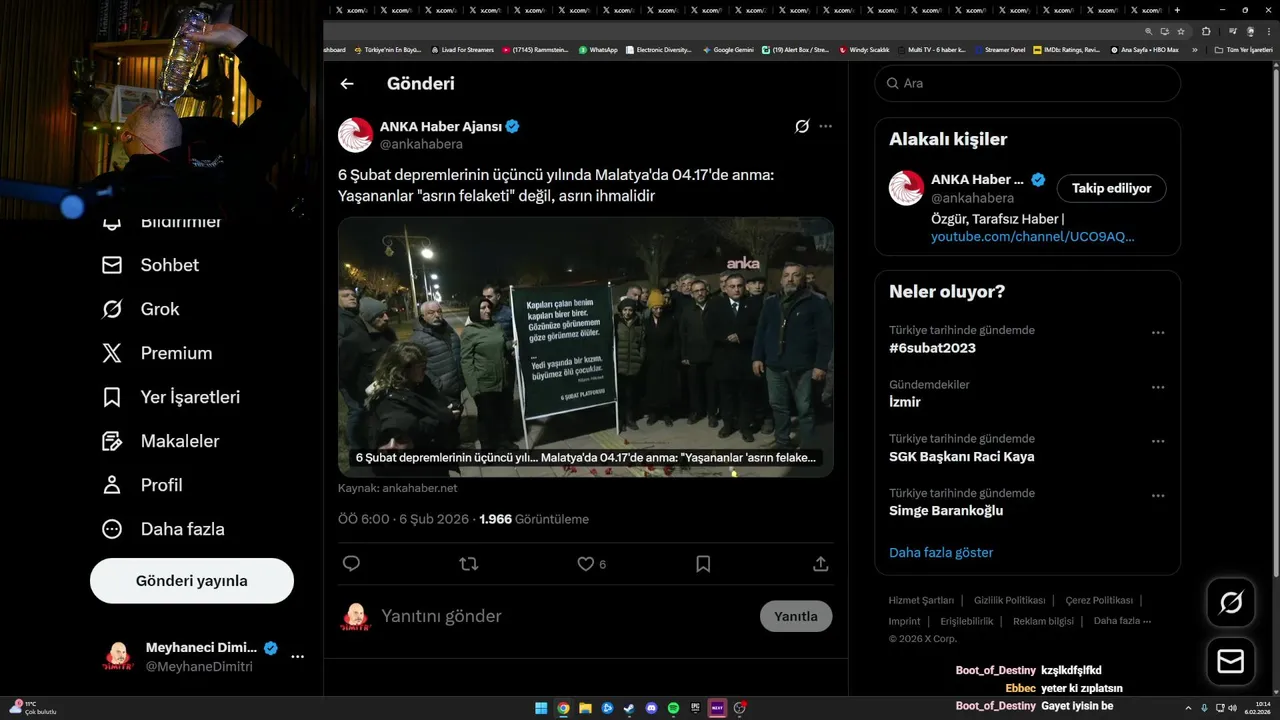1280x720 pixels.
Task: Click the Ara search field
Action: 1028,83
